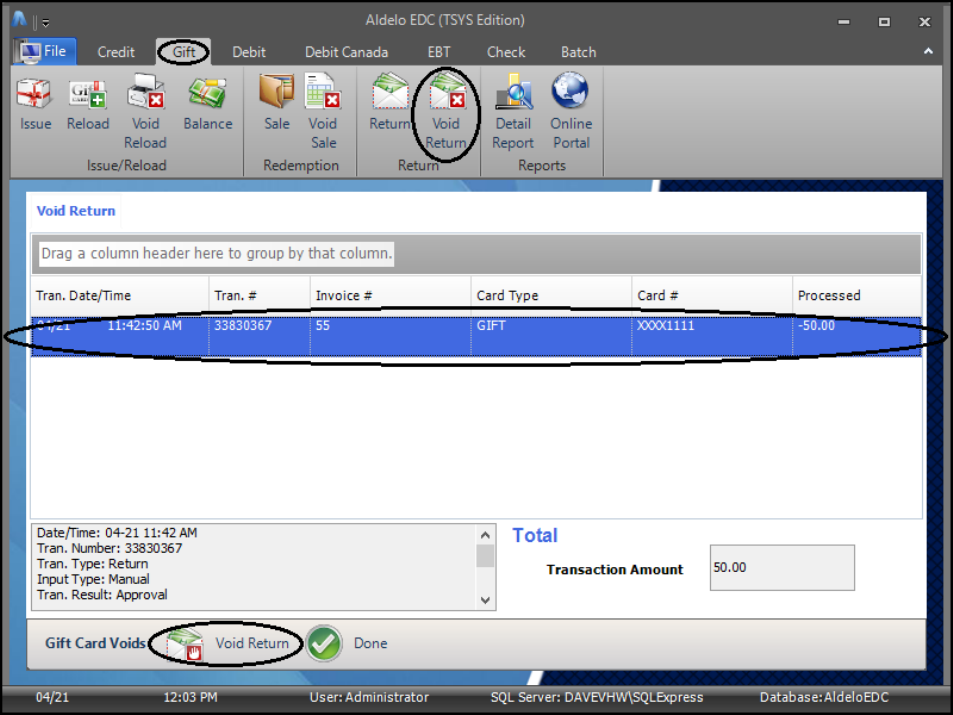Click the Input Type: Manual line
The image size is (953, 715).
(93, 579)
